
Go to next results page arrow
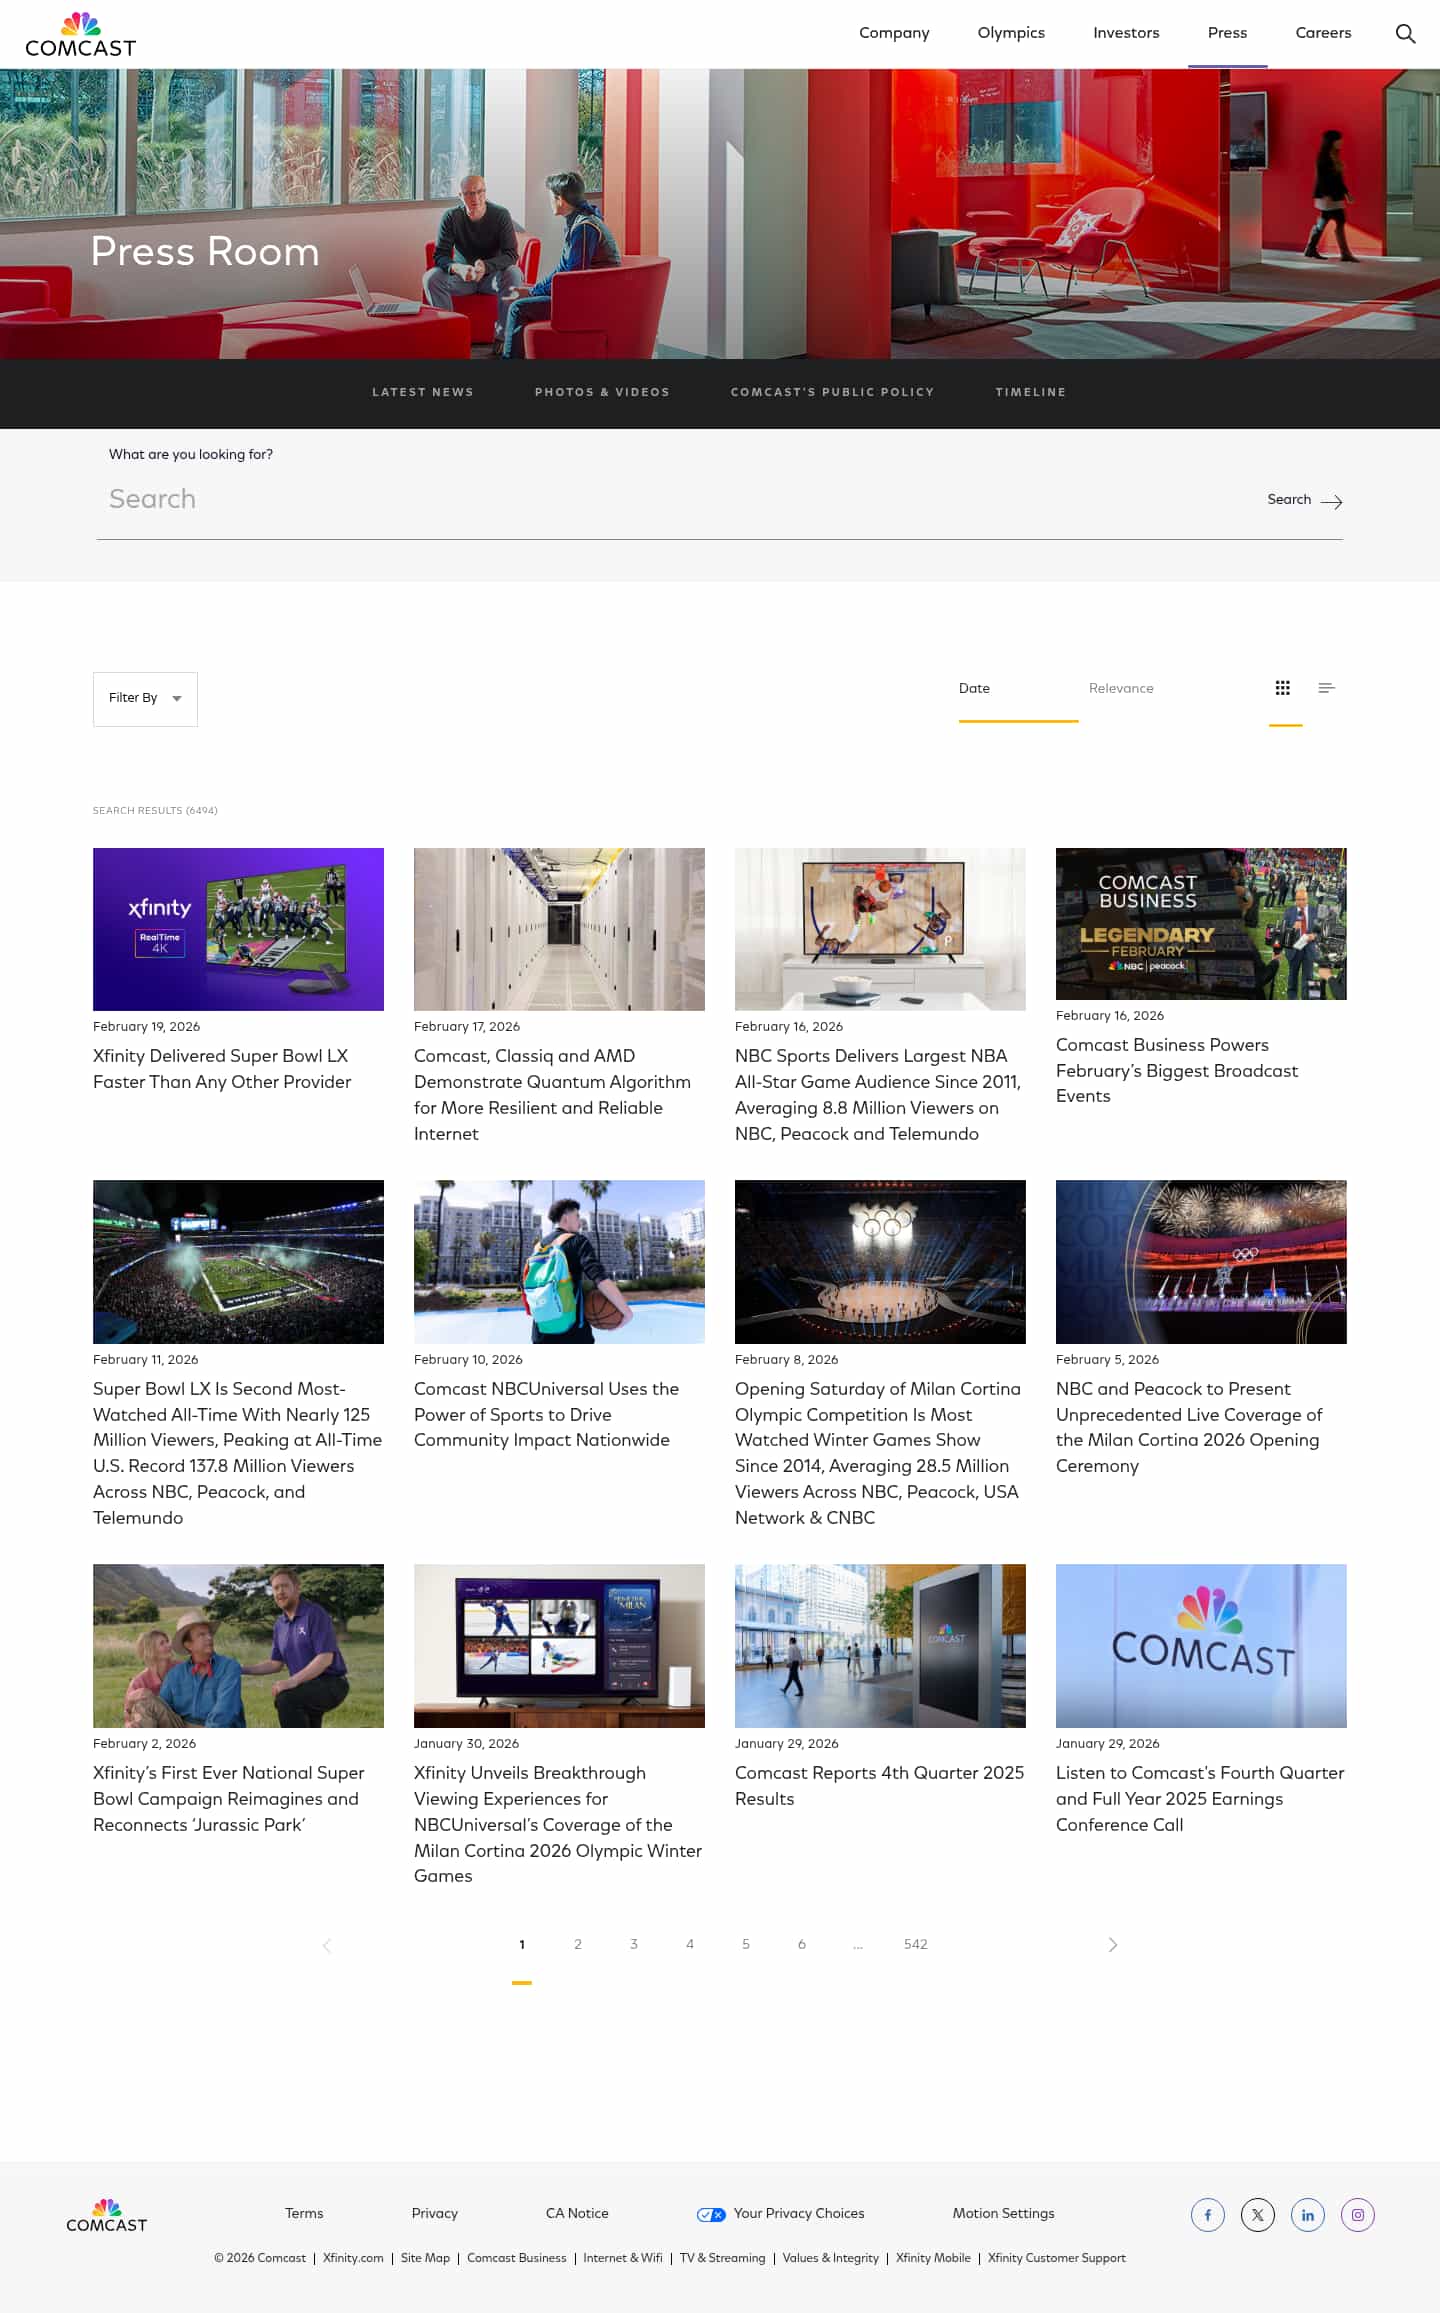tap(1112, 1944)
